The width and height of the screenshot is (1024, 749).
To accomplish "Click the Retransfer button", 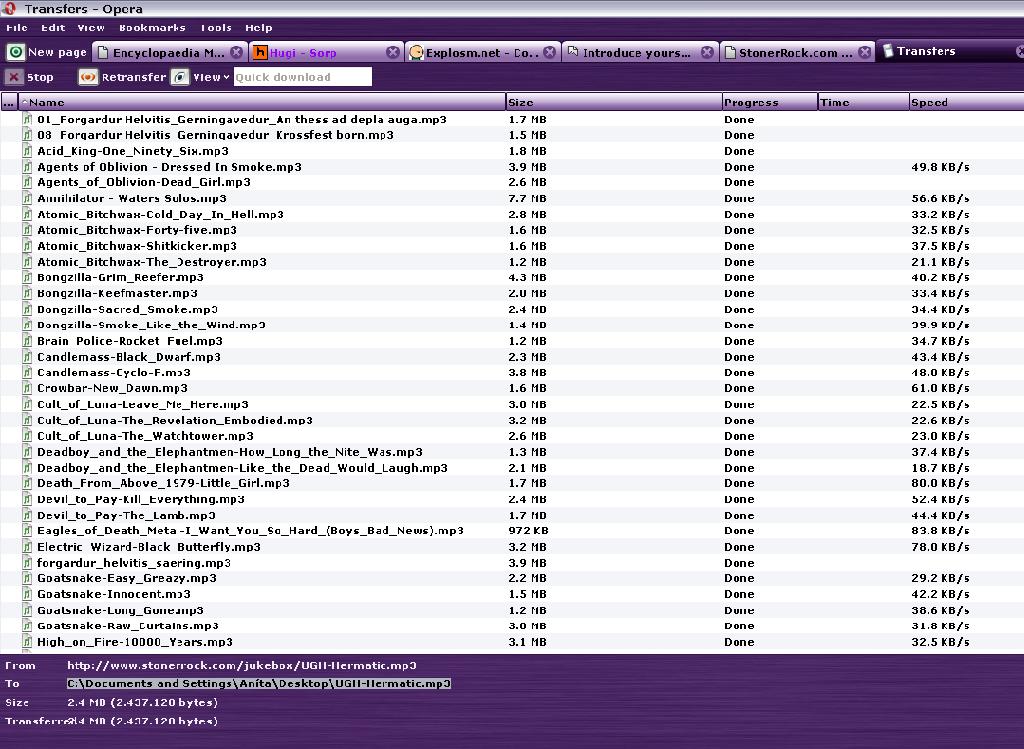I will tap(121, 77).
